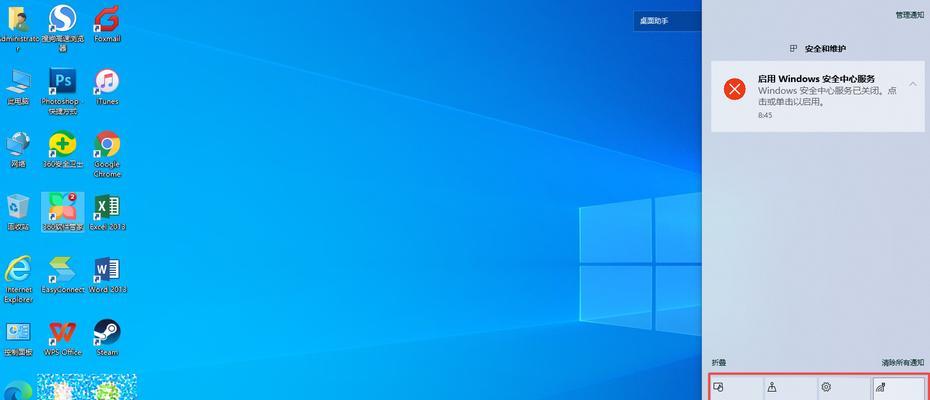Open the 启用 Windows 安全中心服务 notification
This screenshot has width=930, height=400.
[x=817, y=96]
